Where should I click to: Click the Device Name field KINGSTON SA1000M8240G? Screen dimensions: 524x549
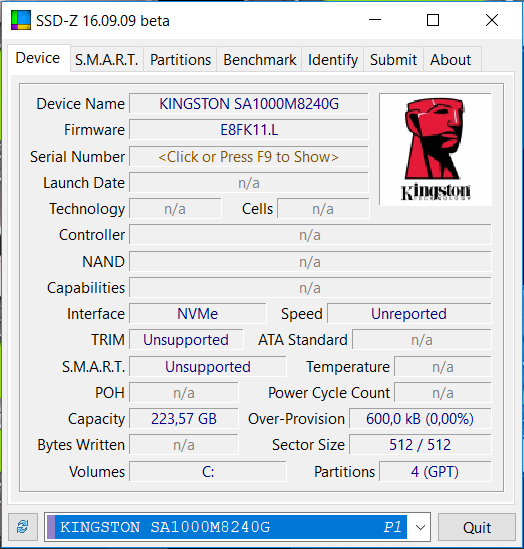pyautogui.click(x=249, y=104)
